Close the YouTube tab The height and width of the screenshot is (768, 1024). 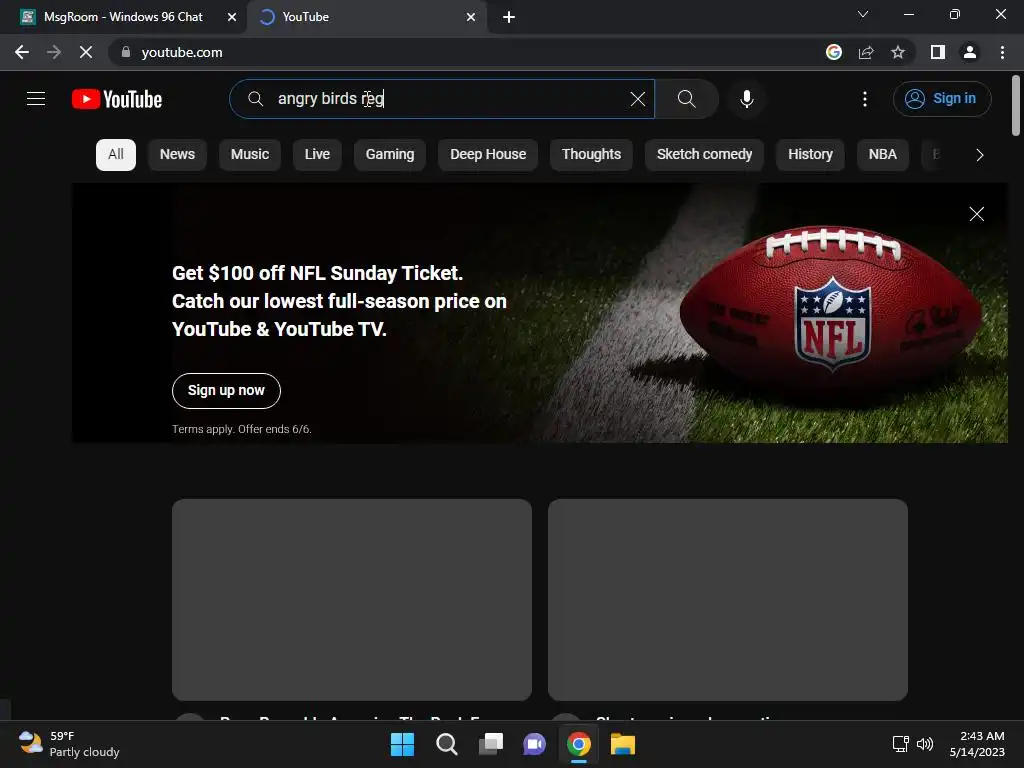(471, 17)
